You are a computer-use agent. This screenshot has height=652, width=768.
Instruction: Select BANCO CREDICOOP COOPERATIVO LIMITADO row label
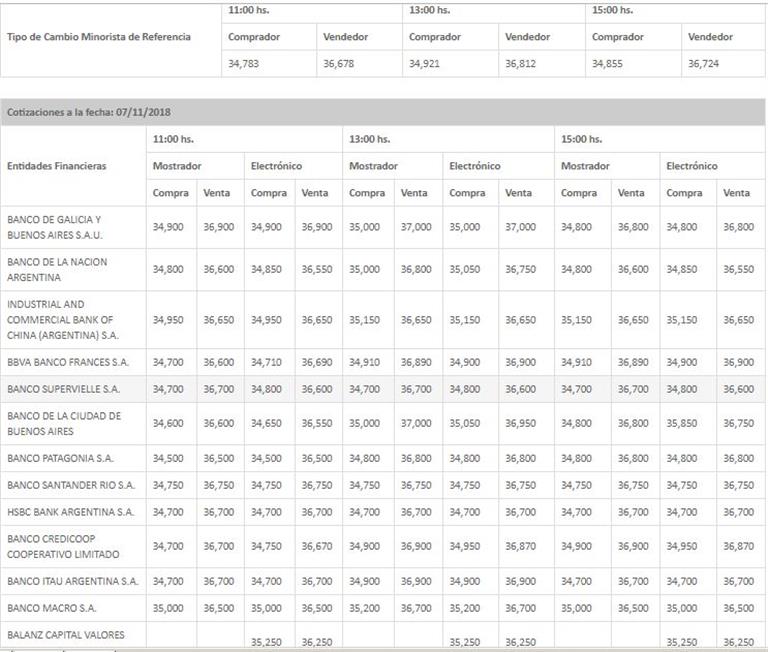tap(63, 546)
